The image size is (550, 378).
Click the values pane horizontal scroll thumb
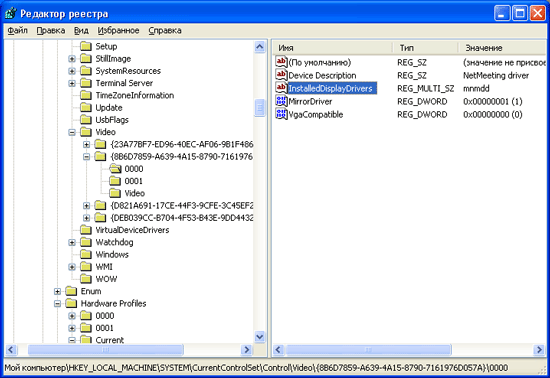[368, 350]
